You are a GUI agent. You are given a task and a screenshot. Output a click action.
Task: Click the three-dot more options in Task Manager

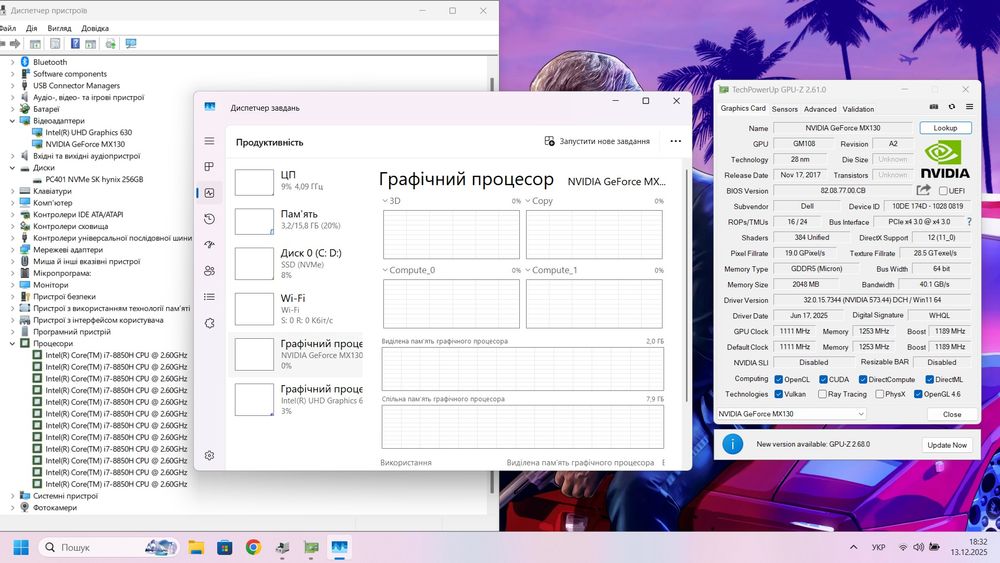(675, 141)
